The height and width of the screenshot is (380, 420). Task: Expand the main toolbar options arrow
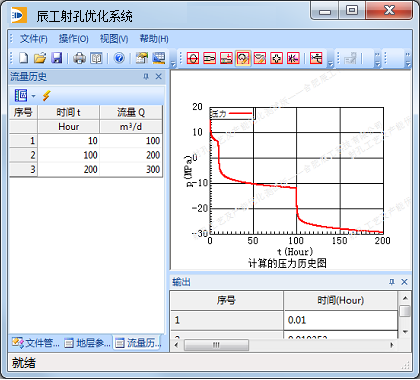coord(173,63)
